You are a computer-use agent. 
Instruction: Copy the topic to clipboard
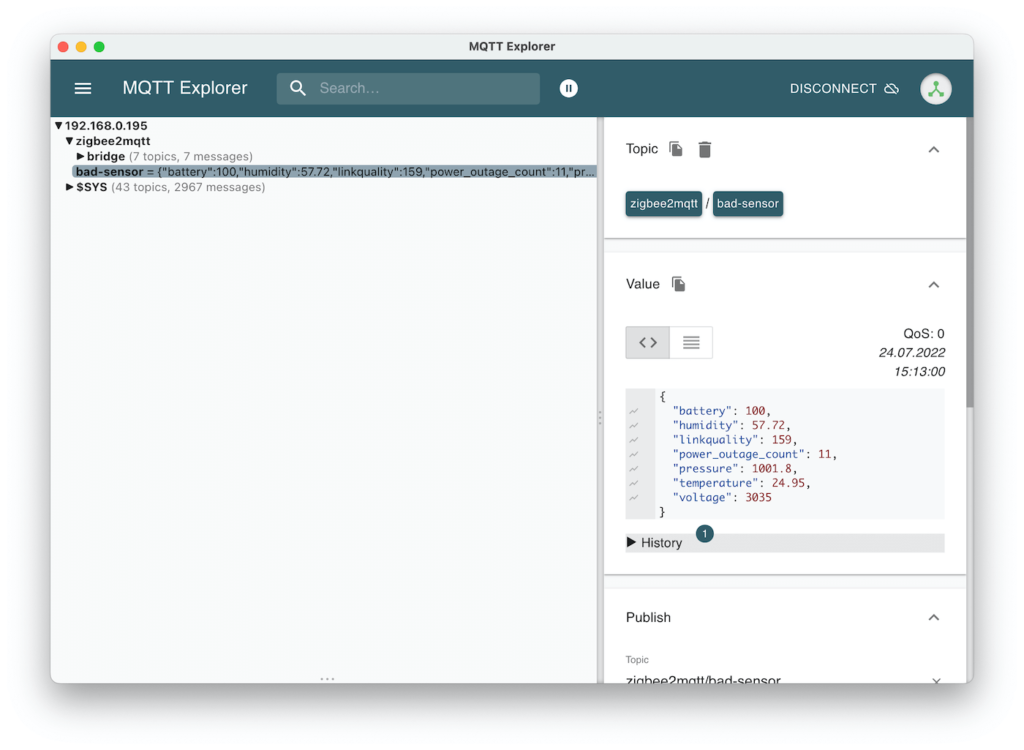pos(676,150)
